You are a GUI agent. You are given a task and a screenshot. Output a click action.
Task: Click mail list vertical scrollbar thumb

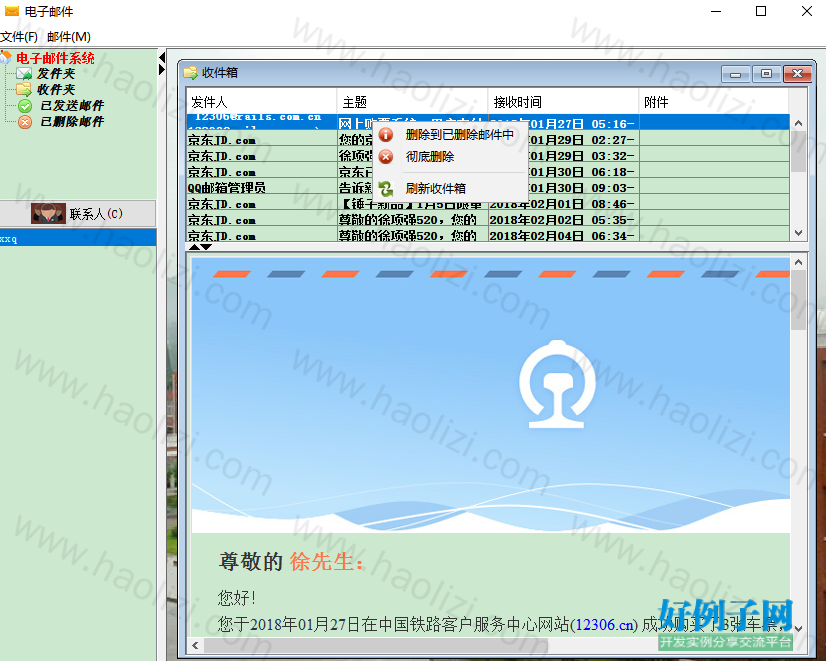pos(798,151)
